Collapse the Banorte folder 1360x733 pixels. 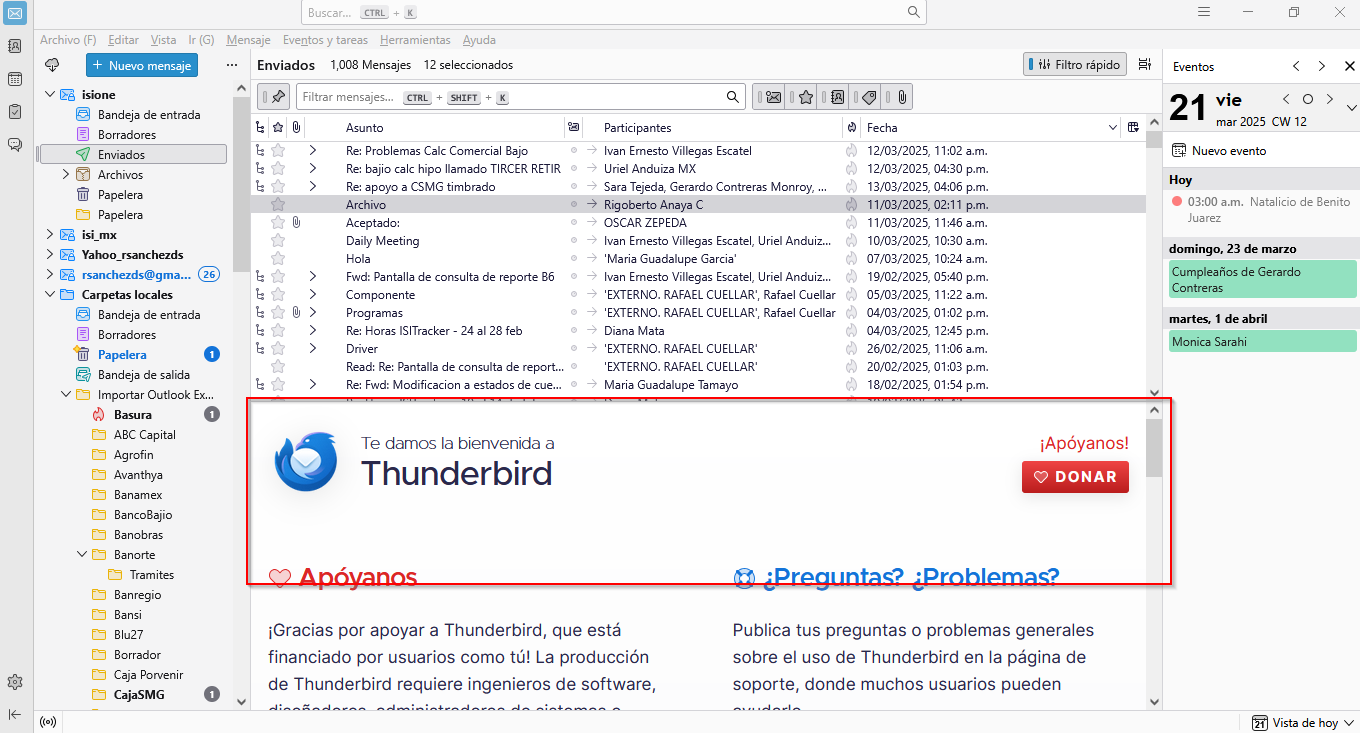[x=82, y=555]
